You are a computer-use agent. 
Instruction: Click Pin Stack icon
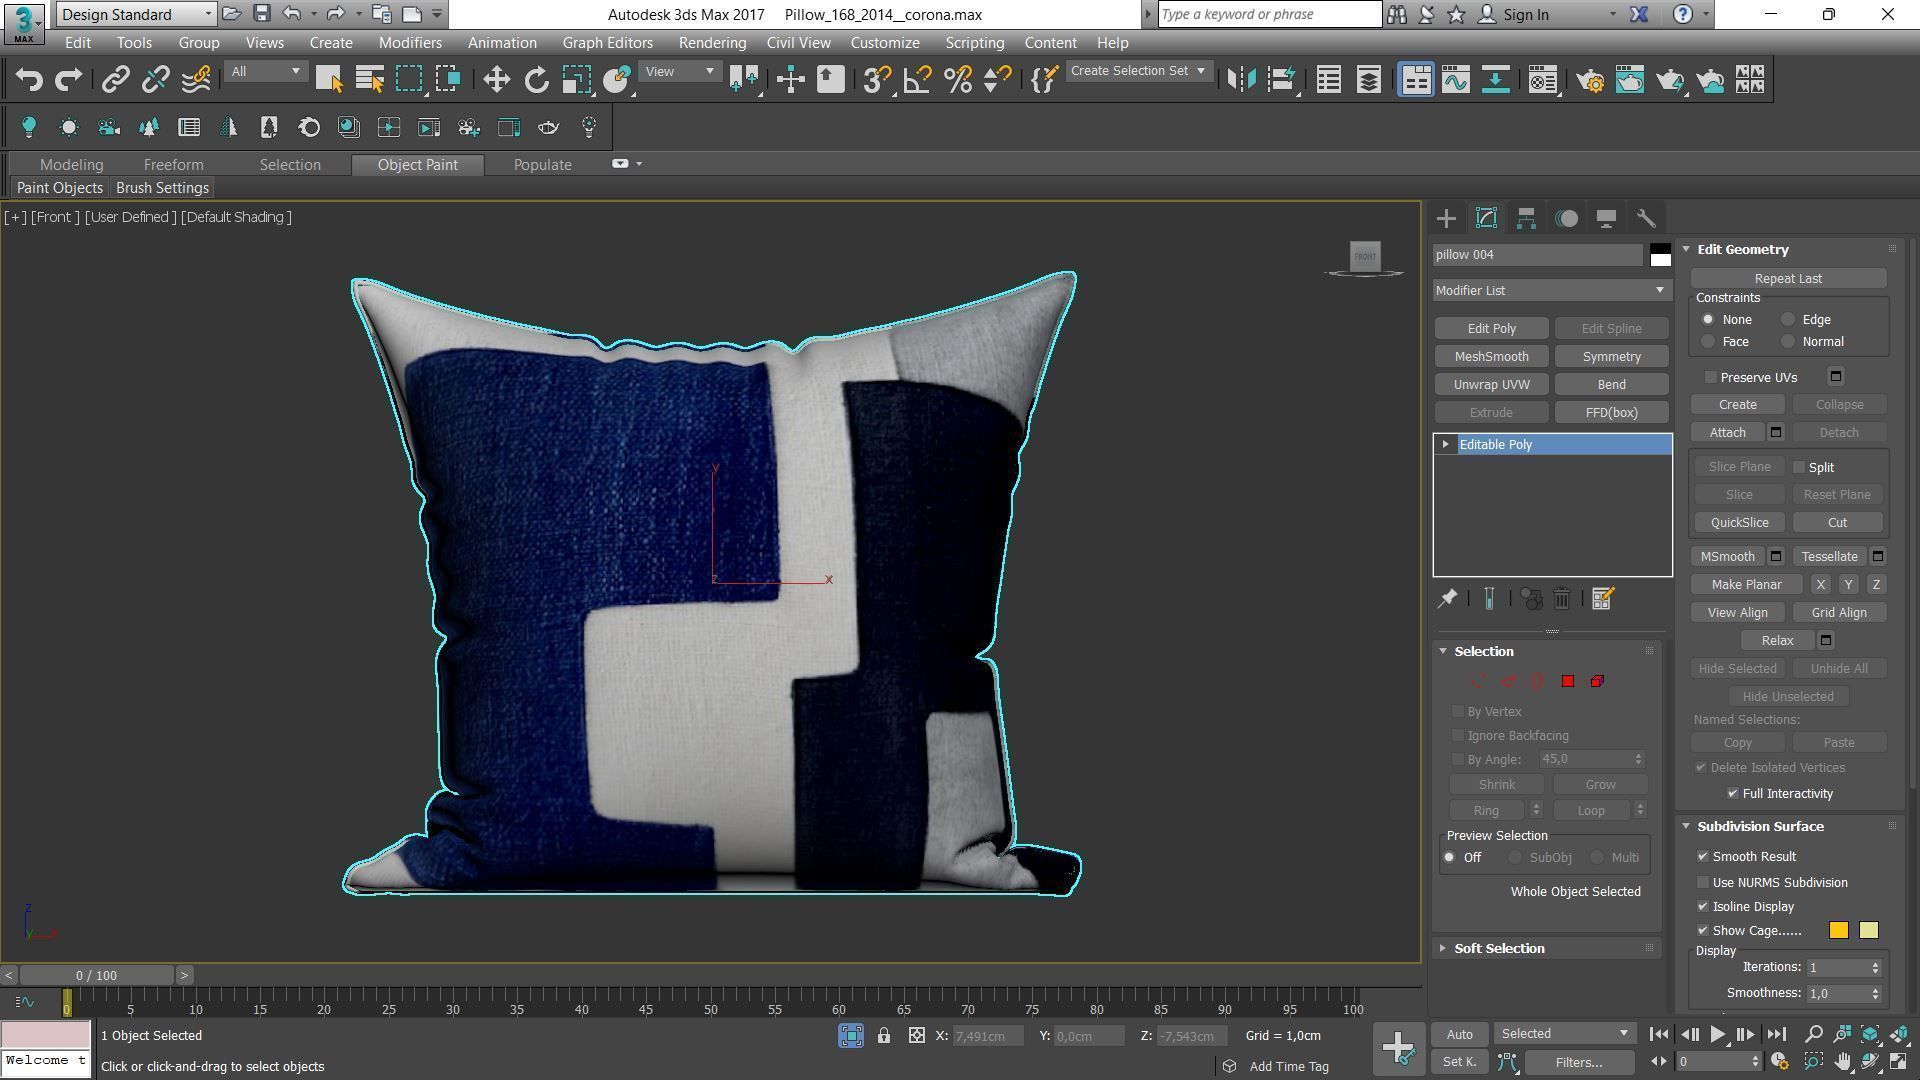[x=1447, y=599]
